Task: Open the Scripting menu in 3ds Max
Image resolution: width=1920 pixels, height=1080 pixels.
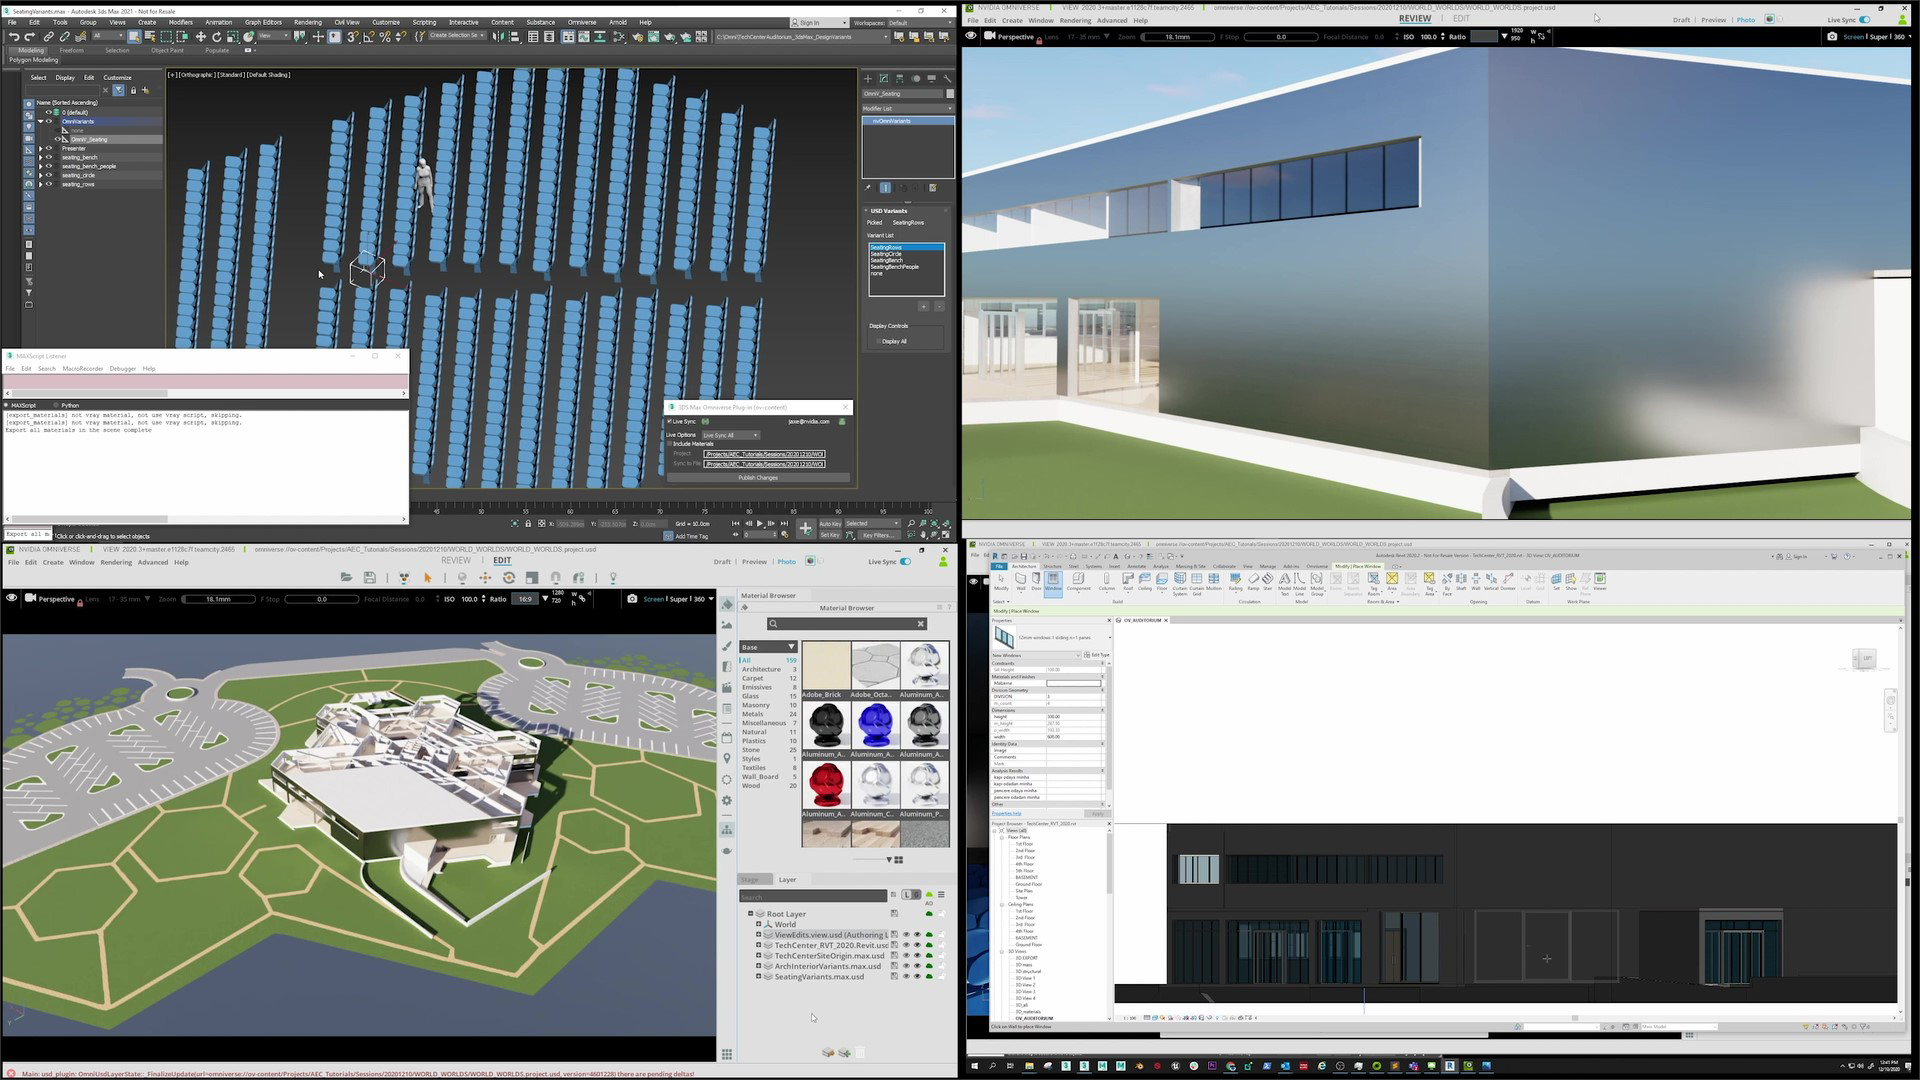Action: (x=424, y=22)
